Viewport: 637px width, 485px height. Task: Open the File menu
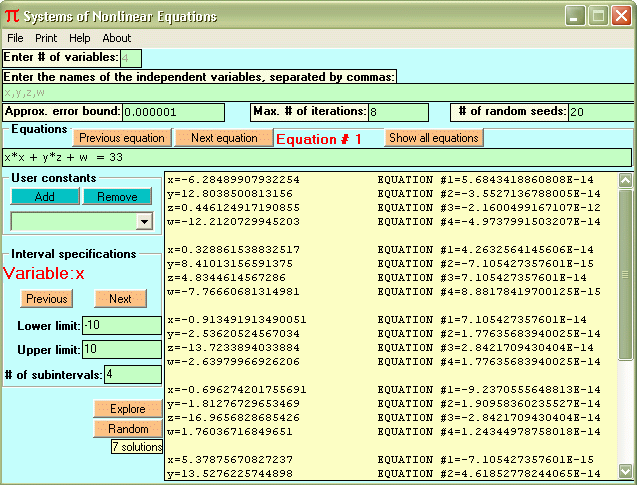coord(15,38)
